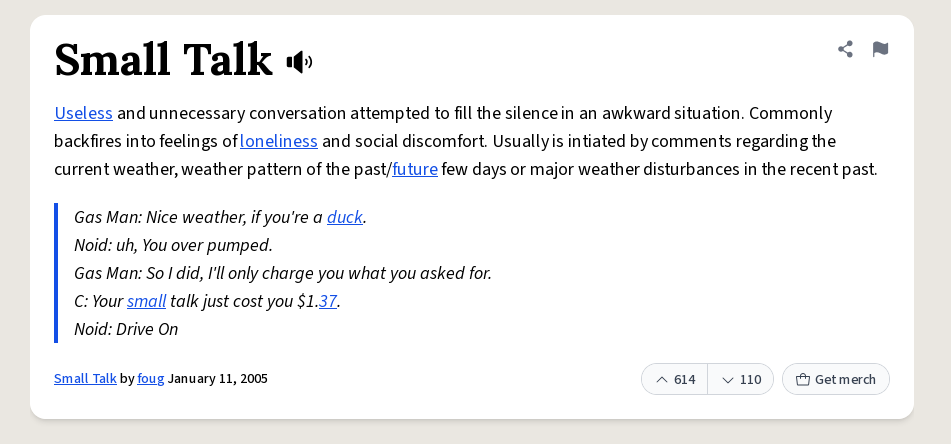View the author profile 'foug'
This screenshot has height=444, width=951.
[150, 378]
